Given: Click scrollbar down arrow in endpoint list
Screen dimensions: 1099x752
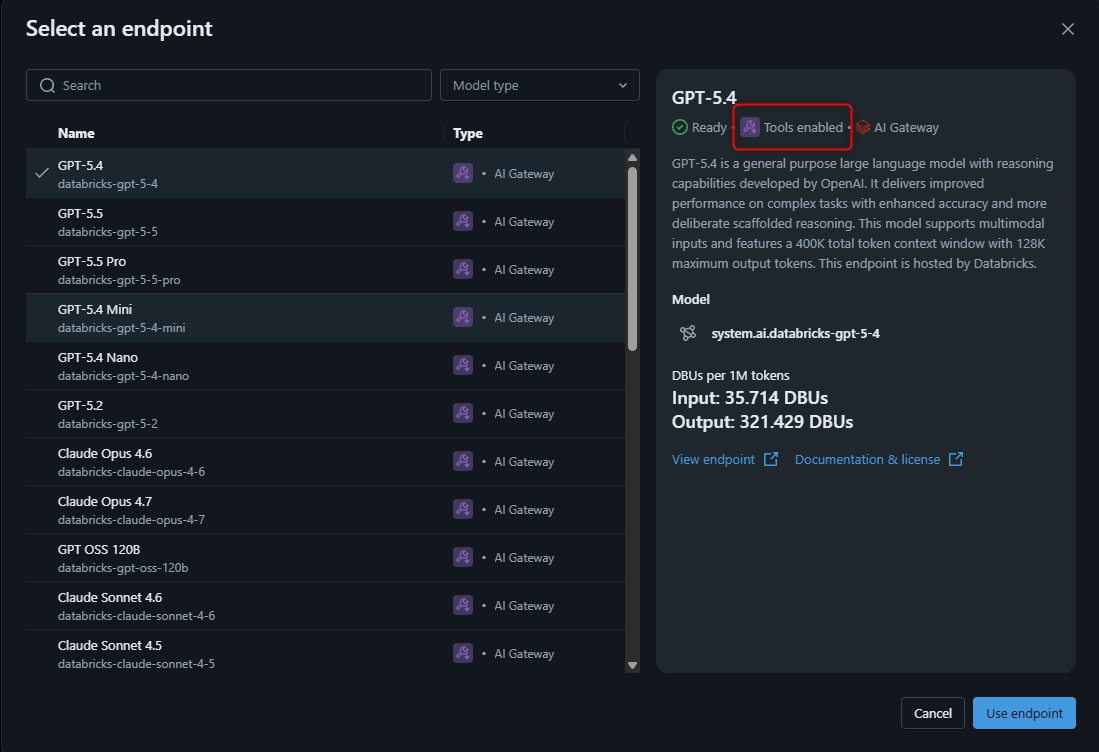Looking at the screenshot, I should (x=632, y=665).
